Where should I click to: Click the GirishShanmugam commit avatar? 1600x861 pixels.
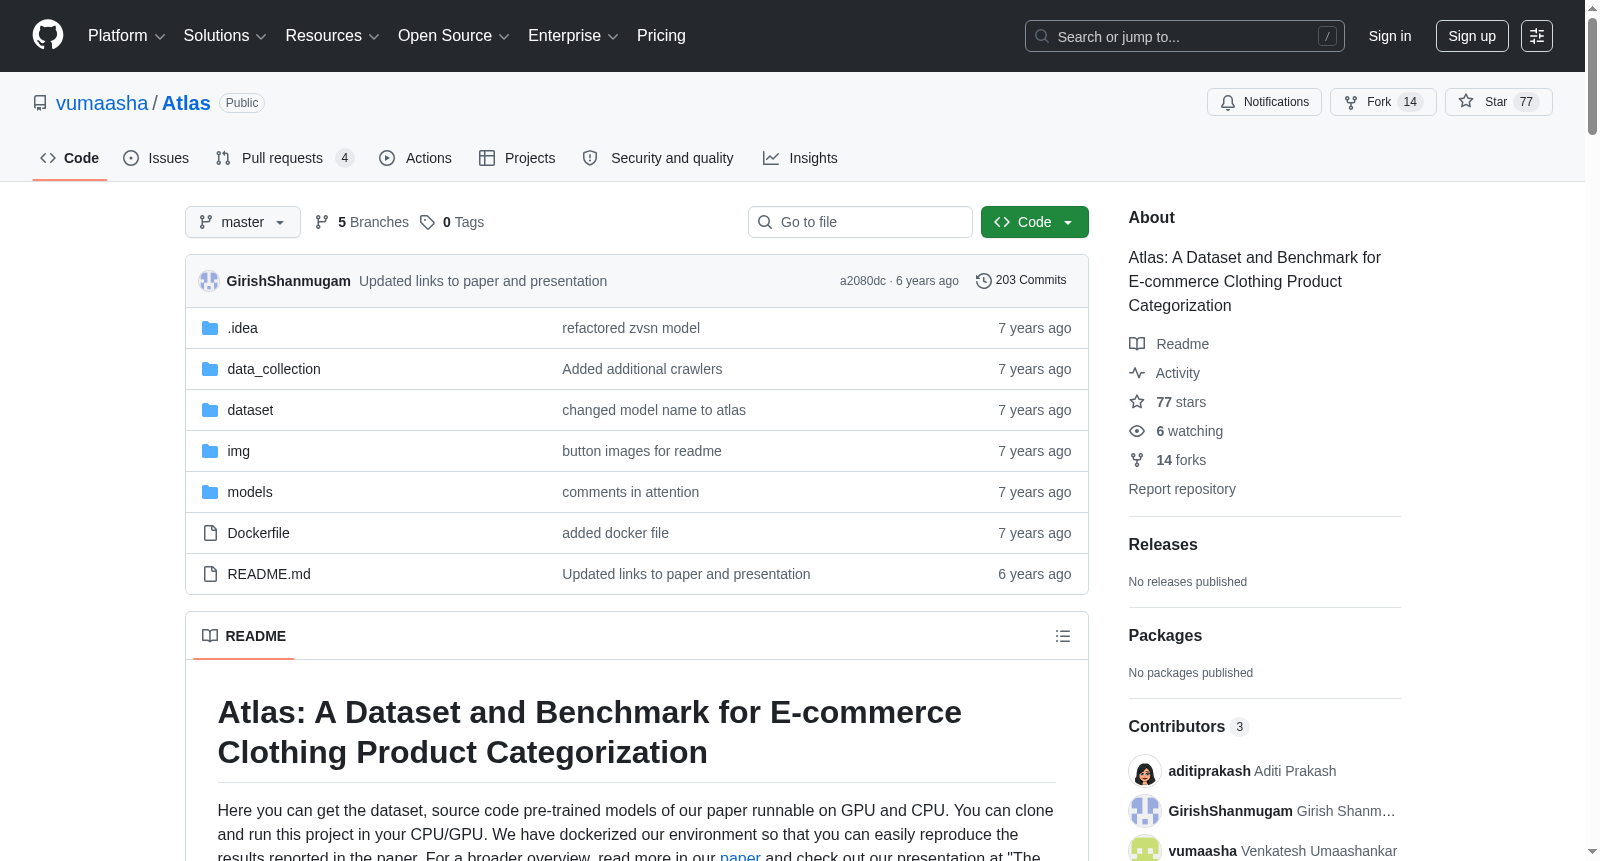click(x=209, y=281)
